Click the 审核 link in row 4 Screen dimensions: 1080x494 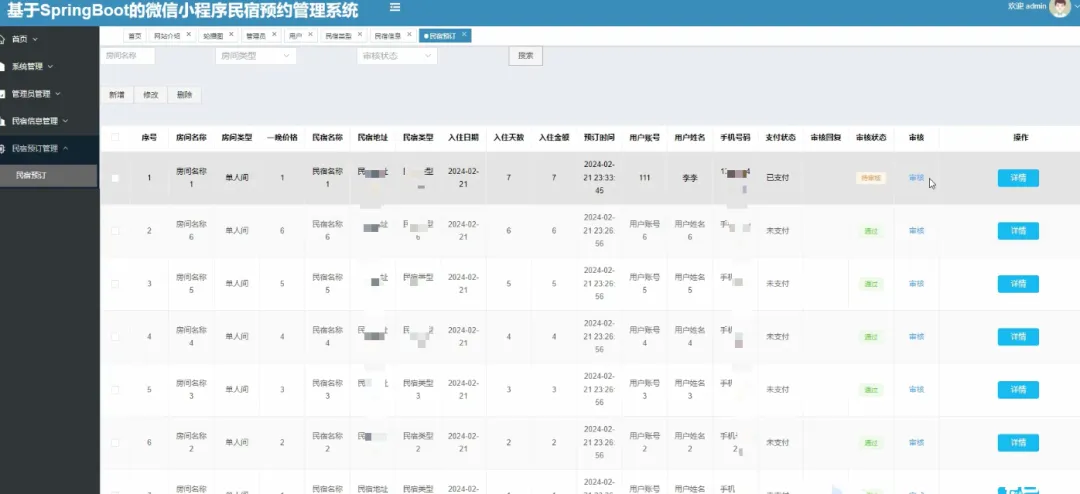tap(916, 337)
